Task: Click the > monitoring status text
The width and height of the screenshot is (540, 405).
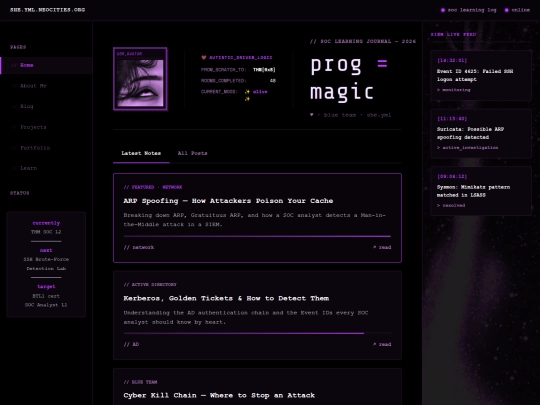Action: tap(454, 90)
